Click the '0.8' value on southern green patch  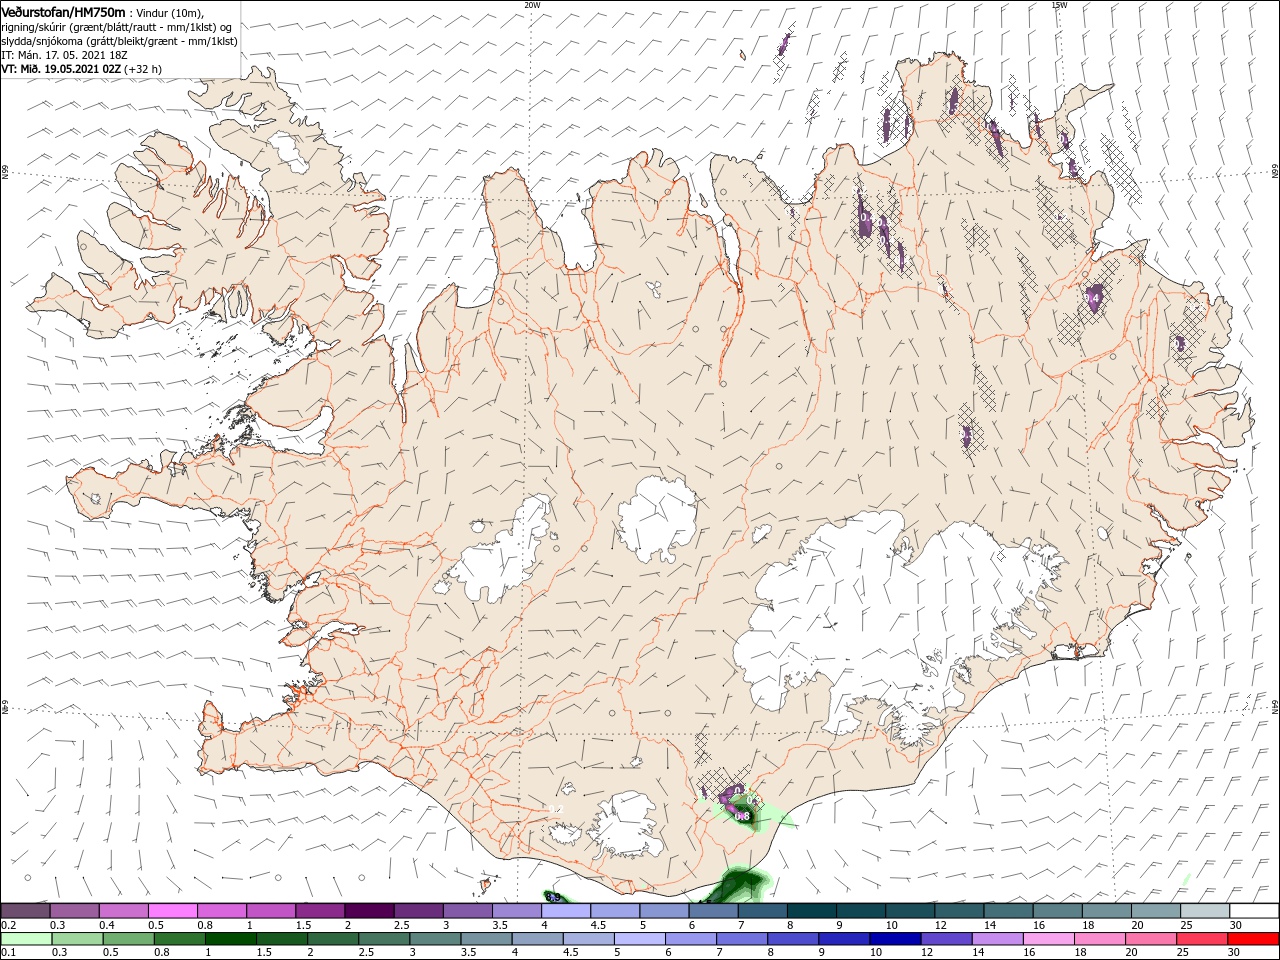point(742,816)
